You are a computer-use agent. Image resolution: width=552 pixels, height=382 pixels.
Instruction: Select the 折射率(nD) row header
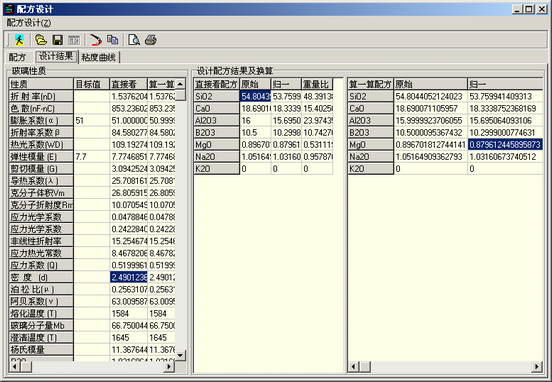pyautogui.click(x=41, y=96)
